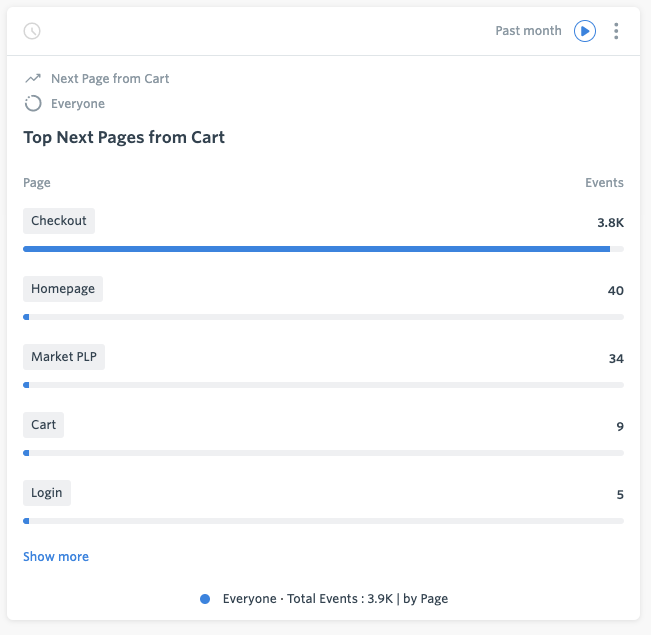
Task: Select the Cart page tag
Action: coord(44,425)
